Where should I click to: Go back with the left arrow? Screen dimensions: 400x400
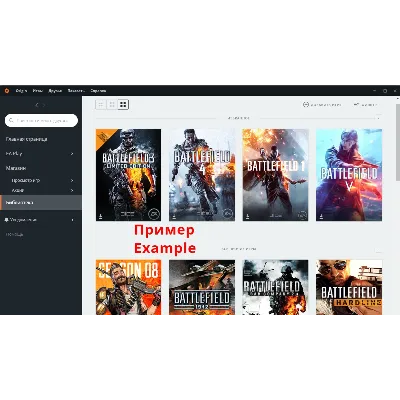pyautogui.click(x=36, y=105)
